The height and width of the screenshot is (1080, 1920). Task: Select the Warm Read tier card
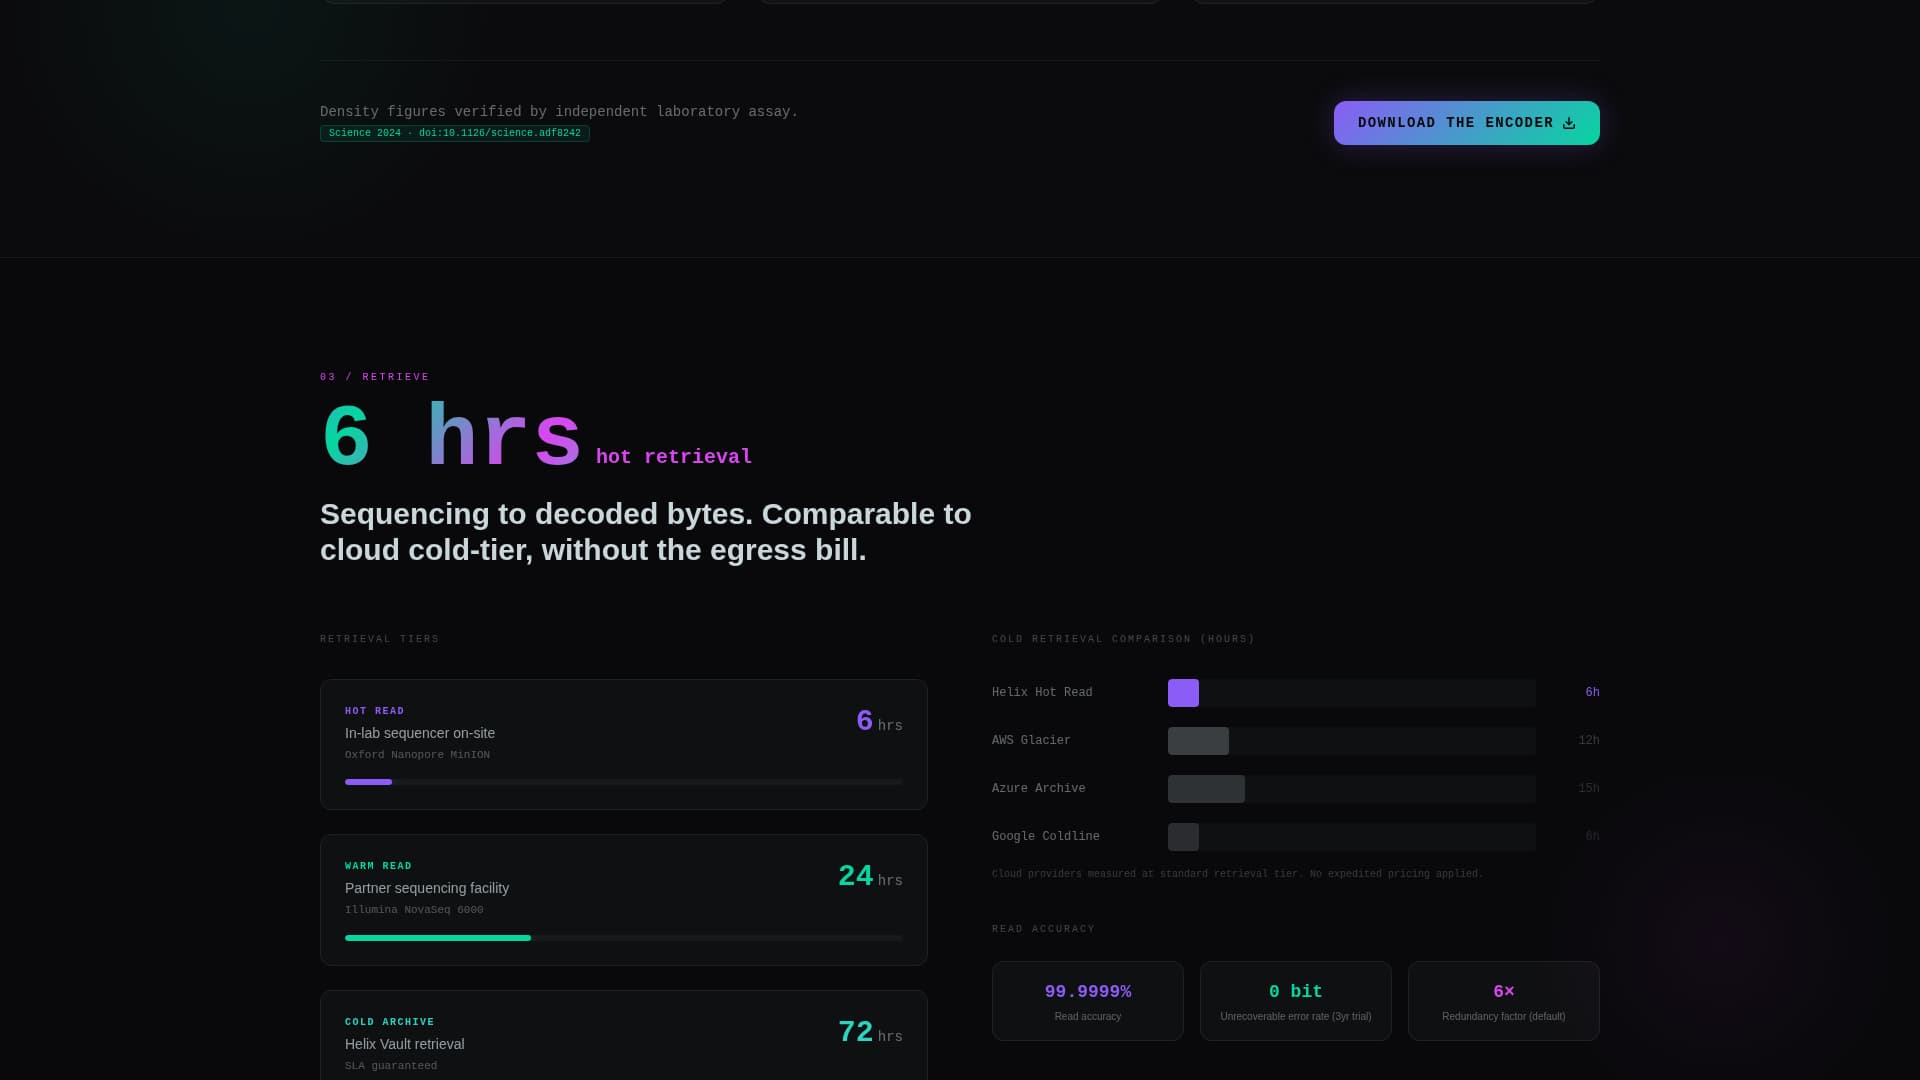pos(624,900)
